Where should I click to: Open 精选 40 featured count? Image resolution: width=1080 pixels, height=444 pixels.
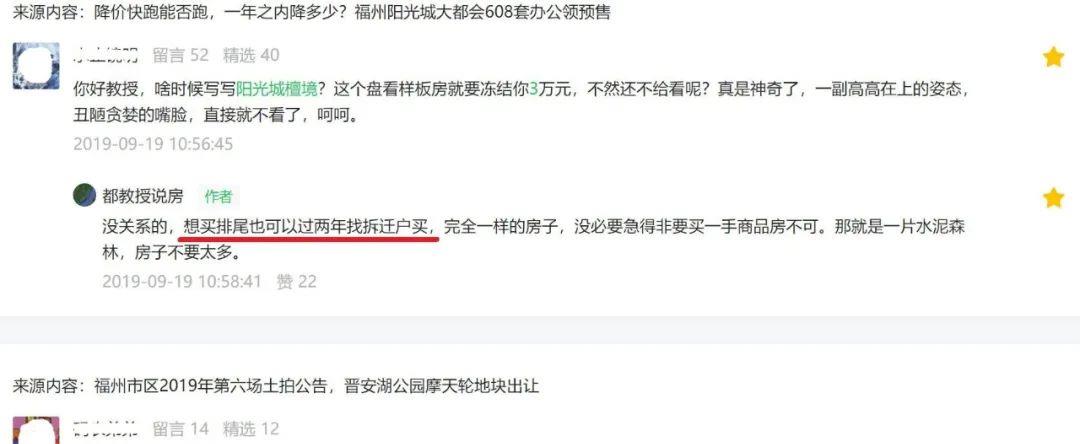coord(251,55)
